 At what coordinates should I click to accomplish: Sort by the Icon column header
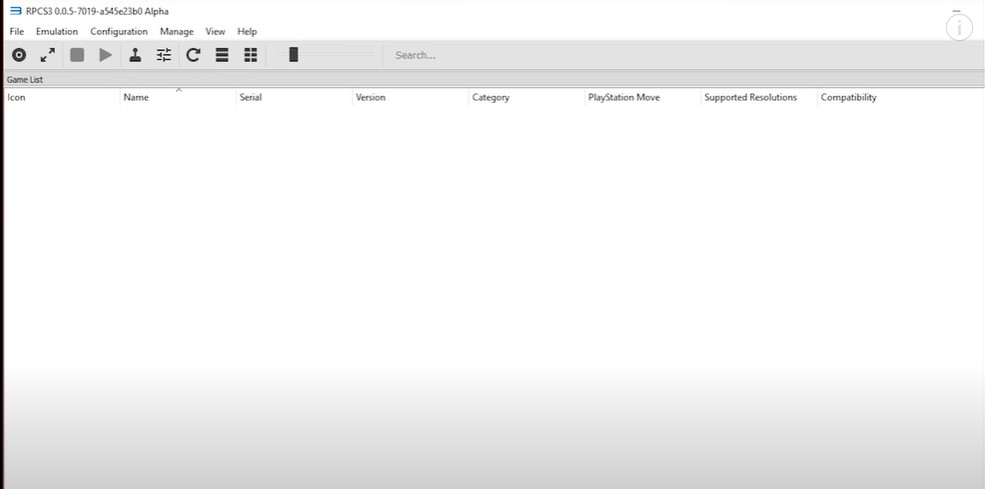(62, 97)
